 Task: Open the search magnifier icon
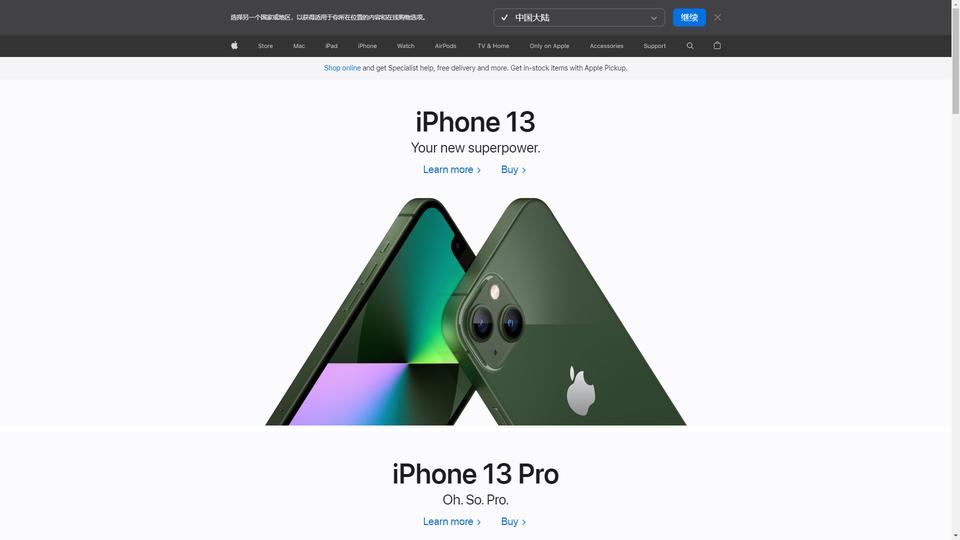(x=690, y=46)
